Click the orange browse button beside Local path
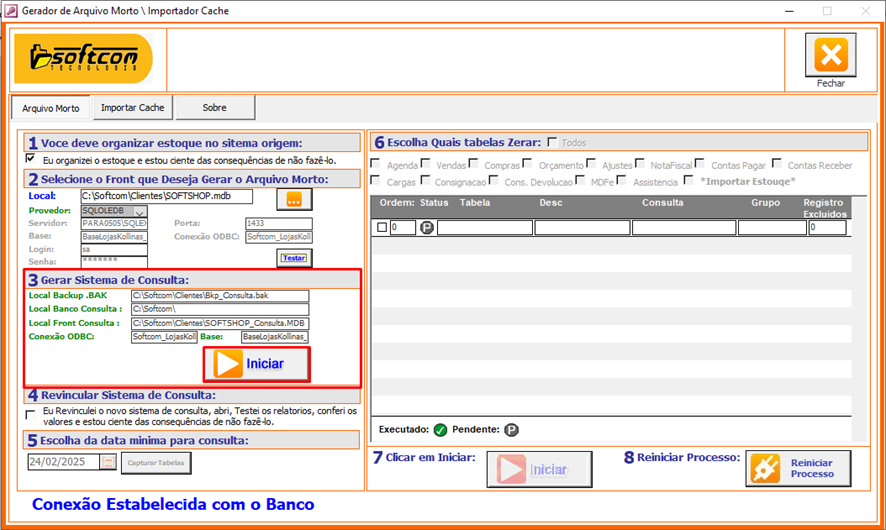 pos(294,199)
